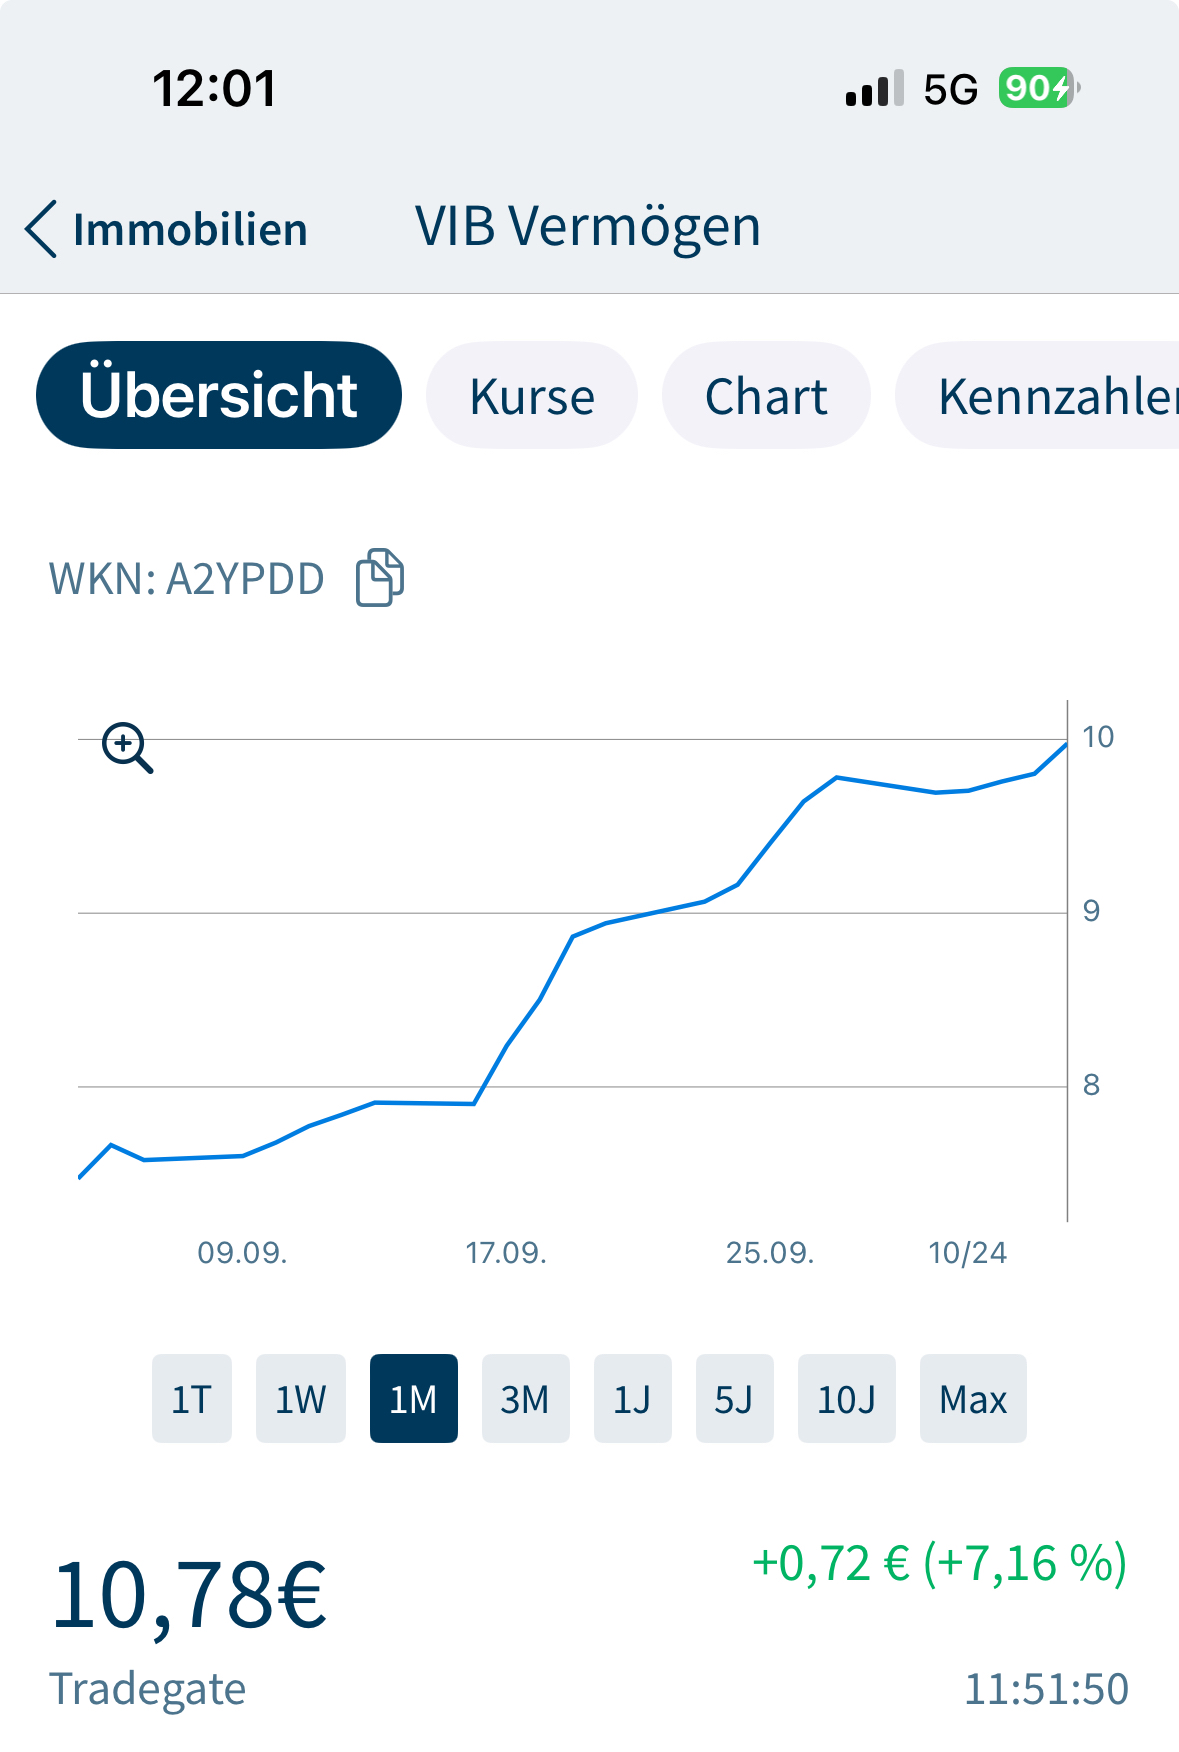1179x1752 pixels.
Task: Show the 1J chart range
Action: click(632, 1398)
